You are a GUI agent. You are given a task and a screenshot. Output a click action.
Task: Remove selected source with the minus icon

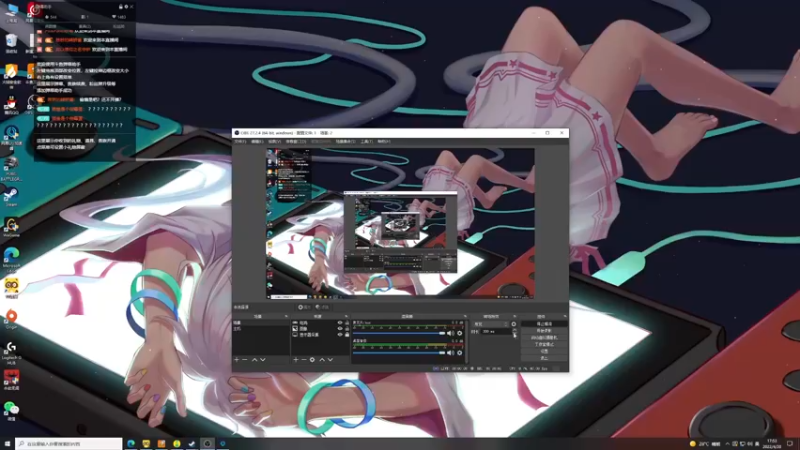pyautogui.click(x=304, y=360)
